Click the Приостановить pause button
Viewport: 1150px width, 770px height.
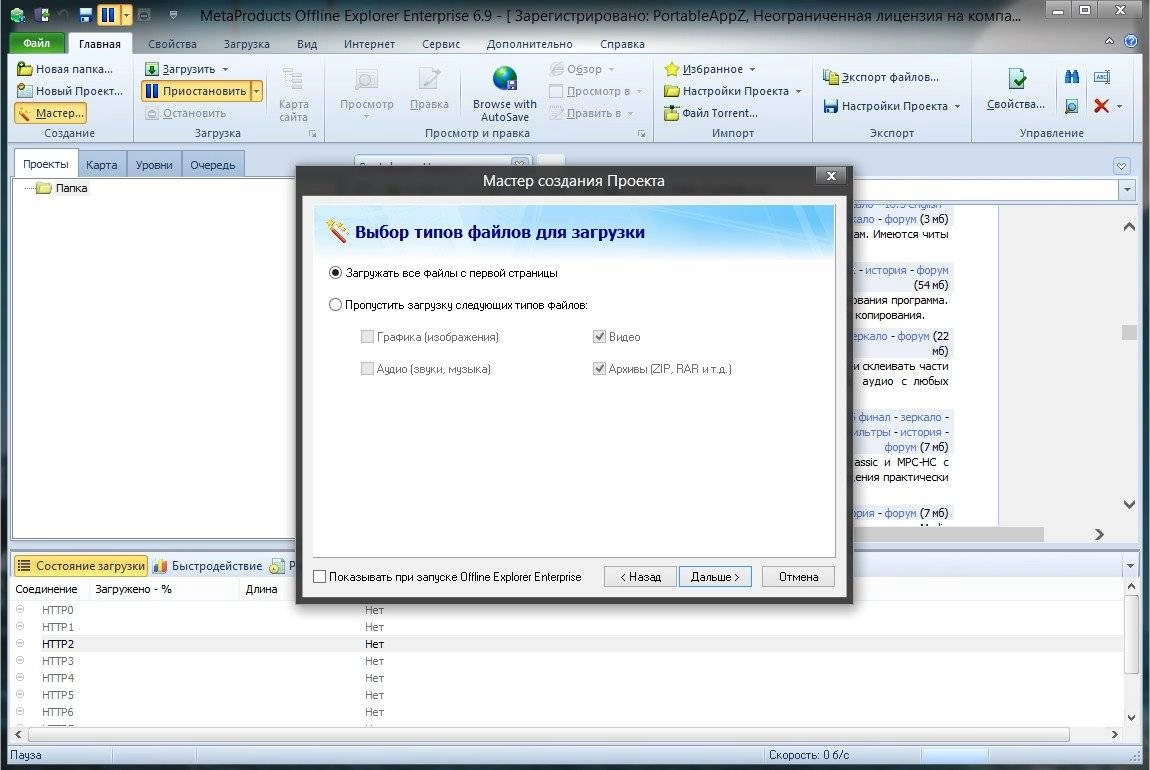195,91
